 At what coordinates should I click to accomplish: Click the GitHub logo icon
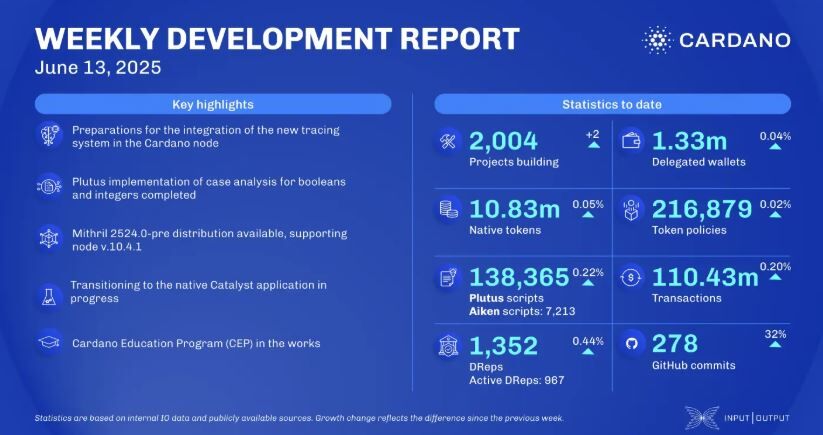pyautogui.click(x=631, y=345)
